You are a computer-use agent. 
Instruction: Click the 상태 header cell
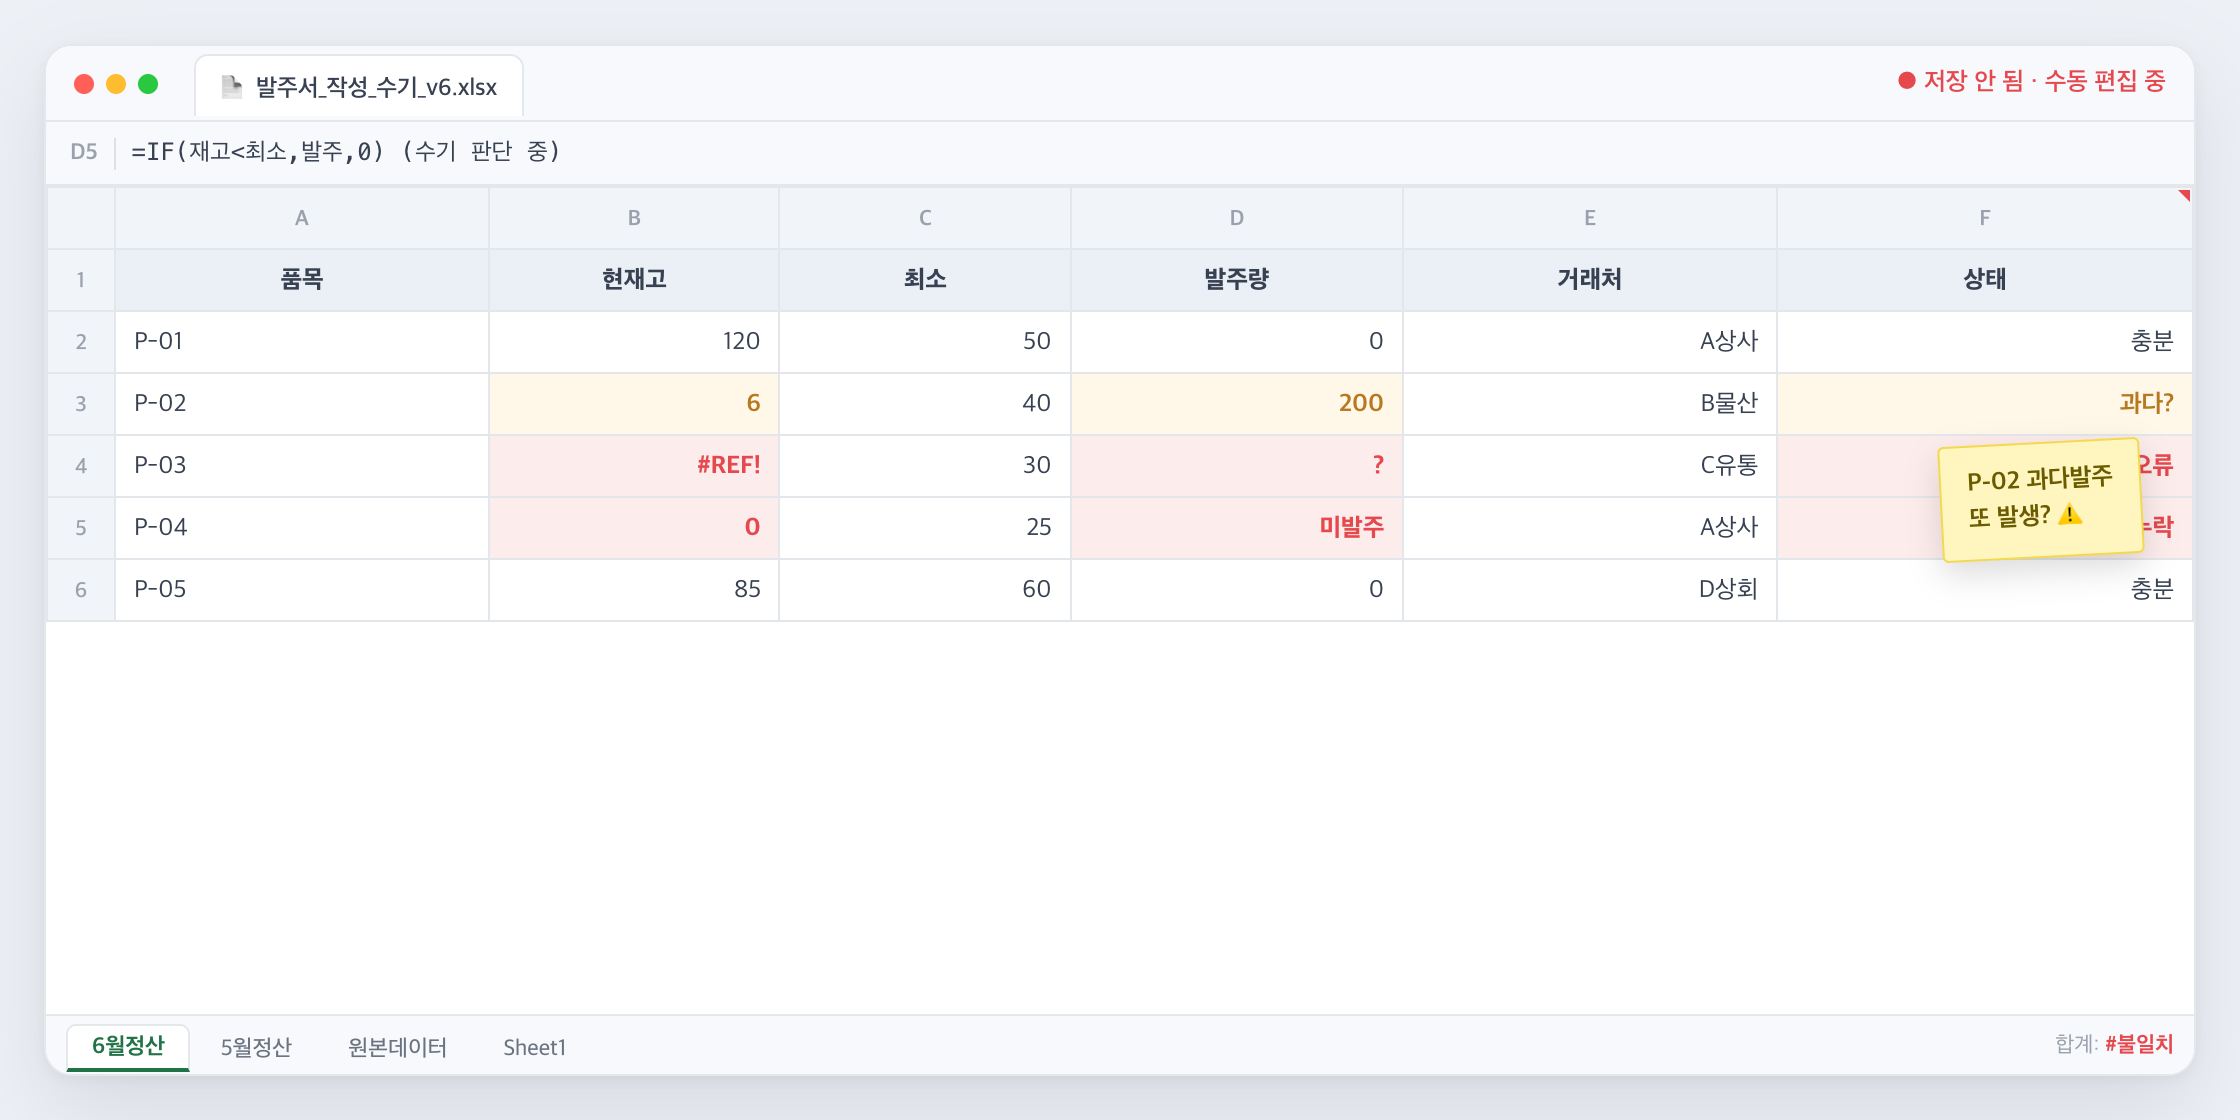(x=1985, y=280)
